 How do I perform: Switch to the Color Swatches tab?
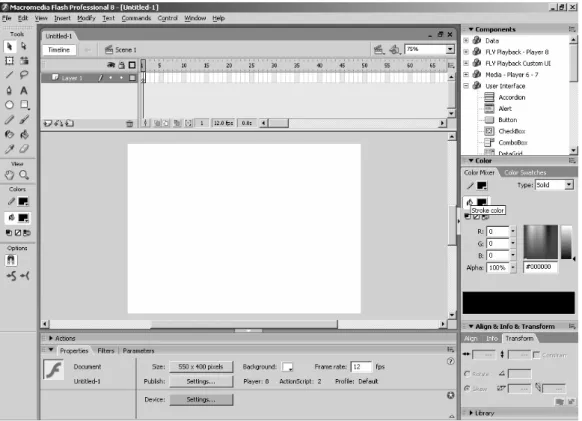[x=525, y=173]
